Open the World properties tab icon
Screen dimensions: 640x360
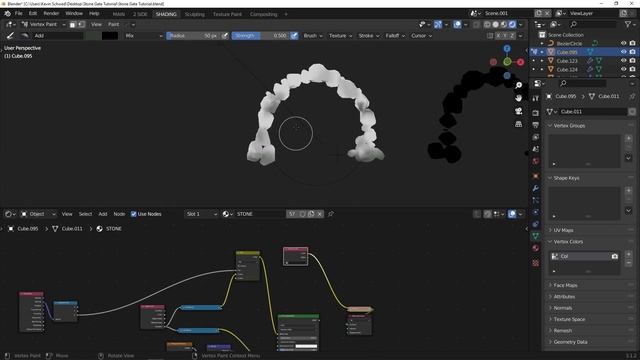536,161
